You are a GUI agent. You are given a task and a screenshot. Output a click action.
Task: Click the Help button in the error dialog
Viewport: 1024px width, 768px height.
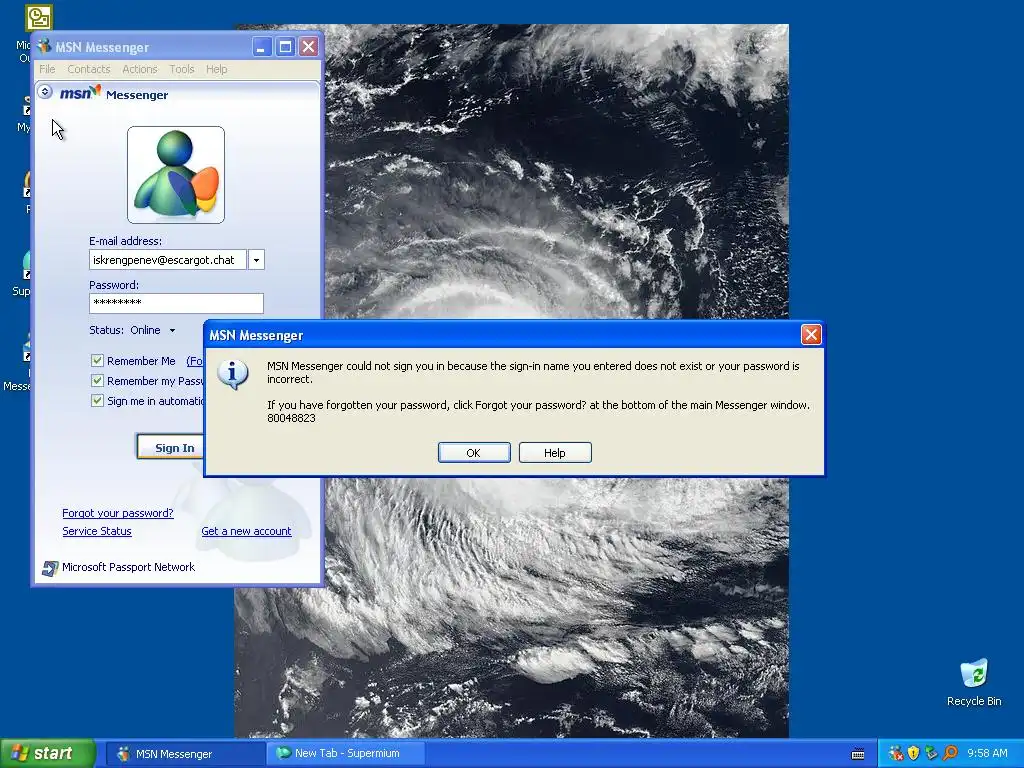click(555, 453)
